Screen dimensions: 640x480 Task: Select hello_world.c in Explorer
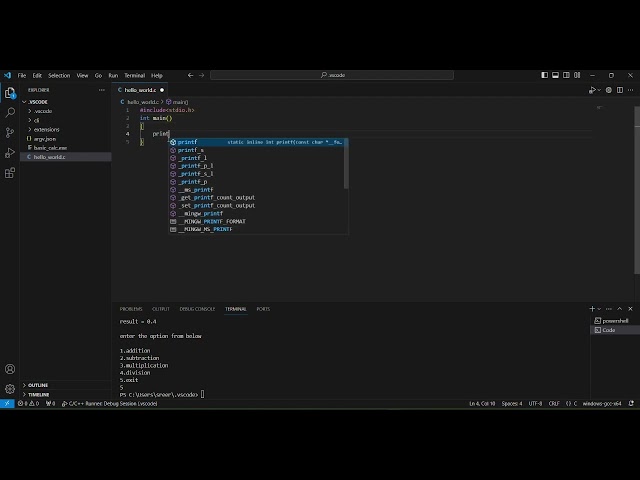pyautogui.click(x=65, y=157)
